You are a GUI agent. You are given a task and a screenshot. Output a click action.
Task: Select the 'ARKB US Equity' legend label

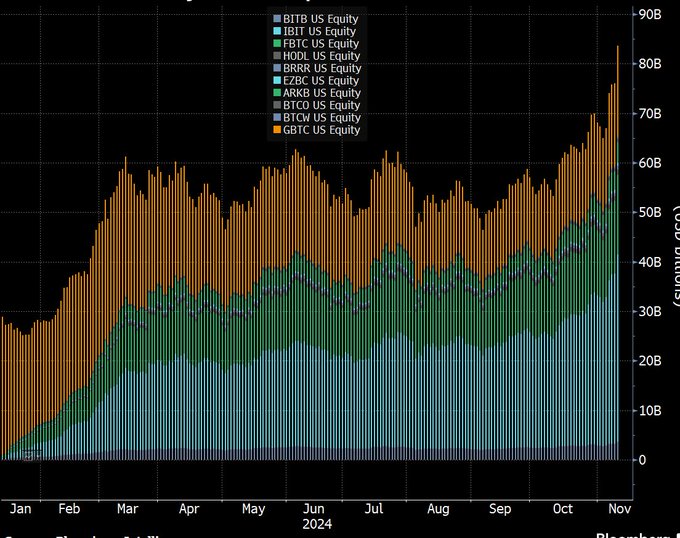click(x=322, y=93)
